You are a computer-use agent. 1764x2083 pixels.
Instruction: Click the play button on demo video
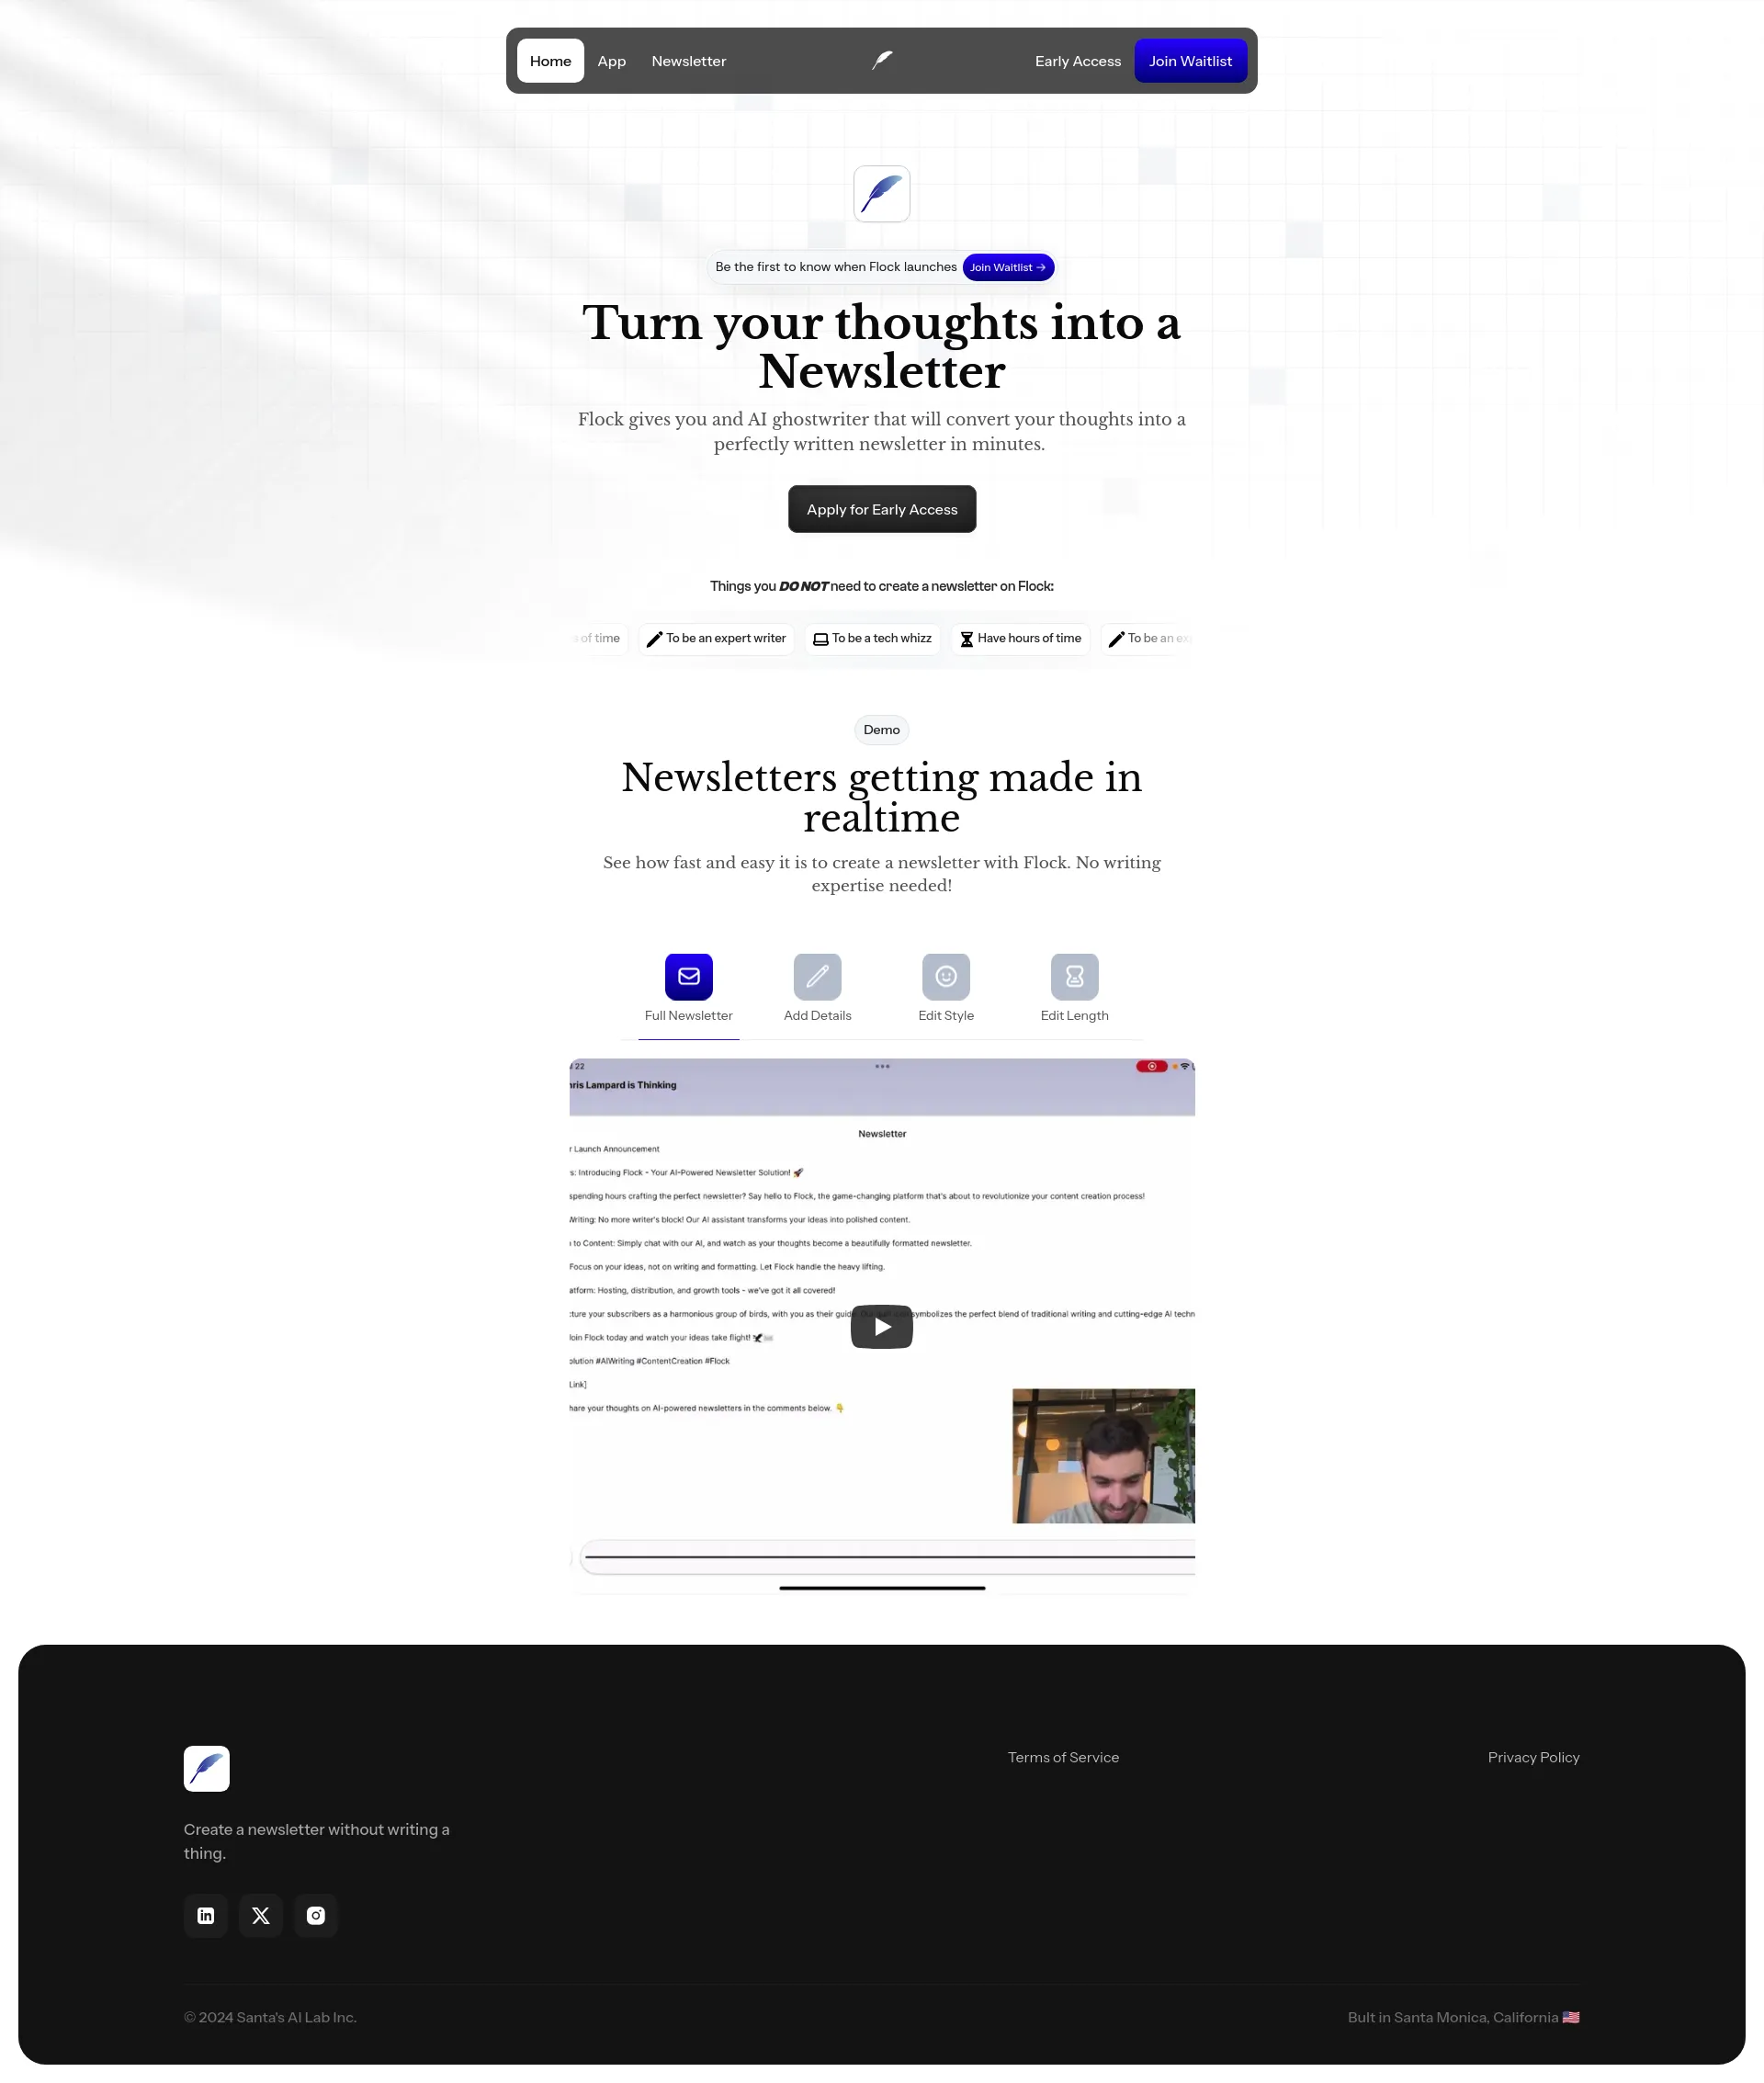882,1325
